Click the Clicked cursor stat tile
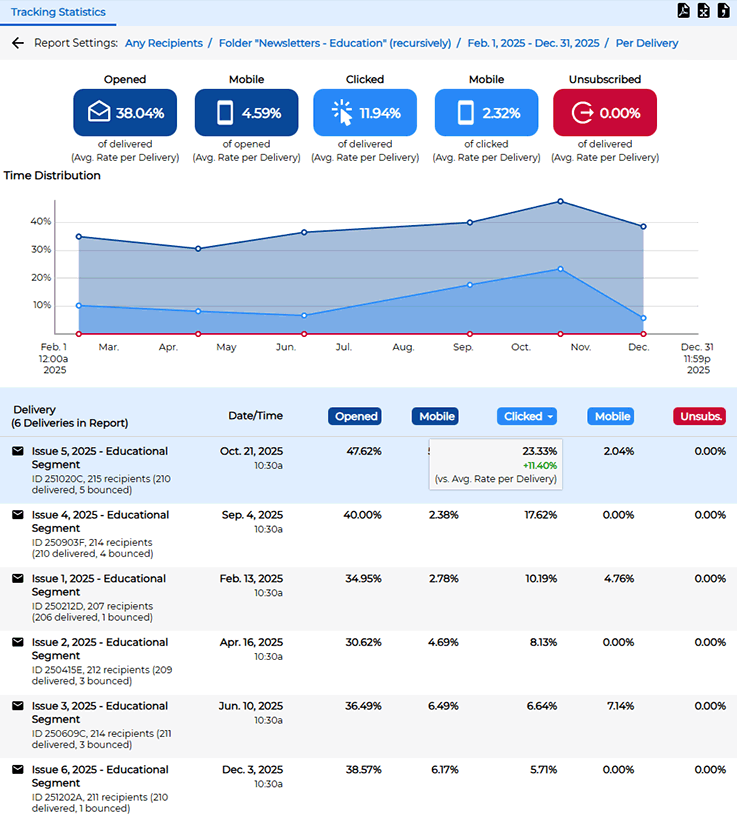 click(364, 113)
